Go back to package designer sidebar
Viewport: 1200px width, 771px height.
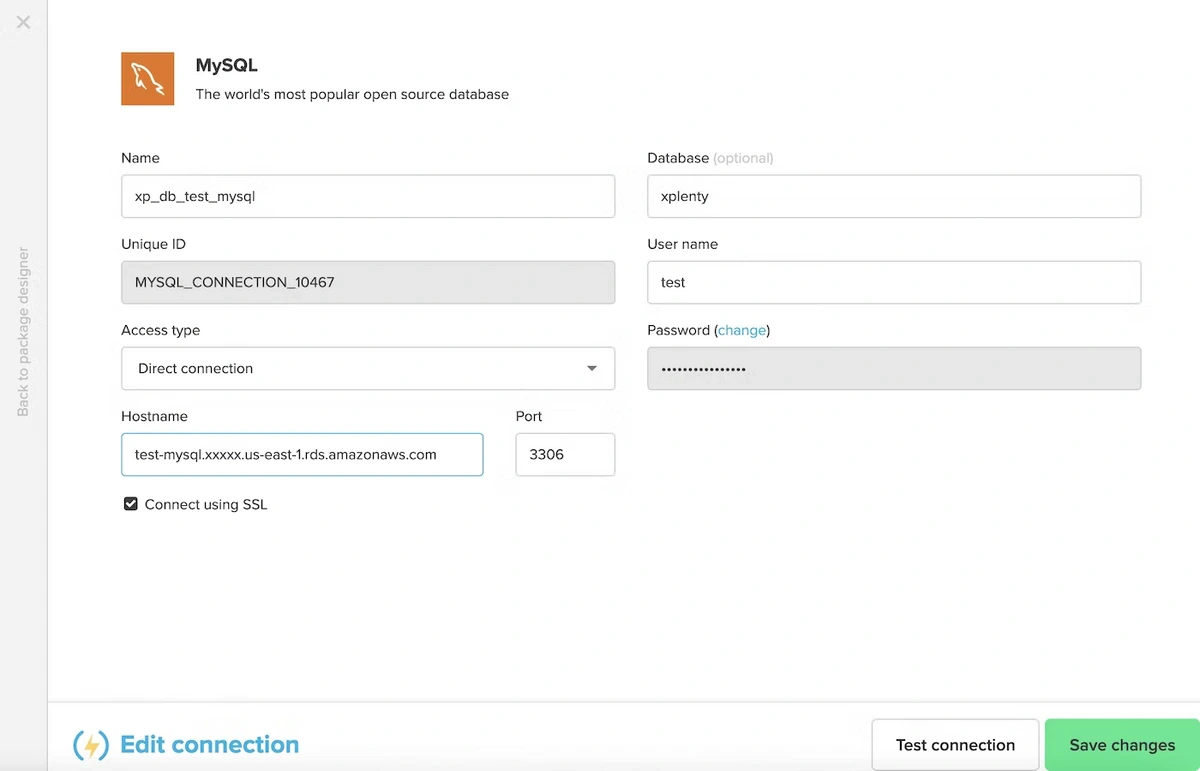[x=23, y=332]
